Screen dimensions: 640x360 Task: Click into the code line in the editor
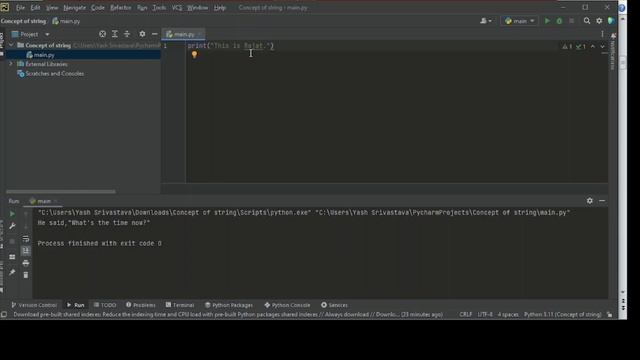pos(231,46)
